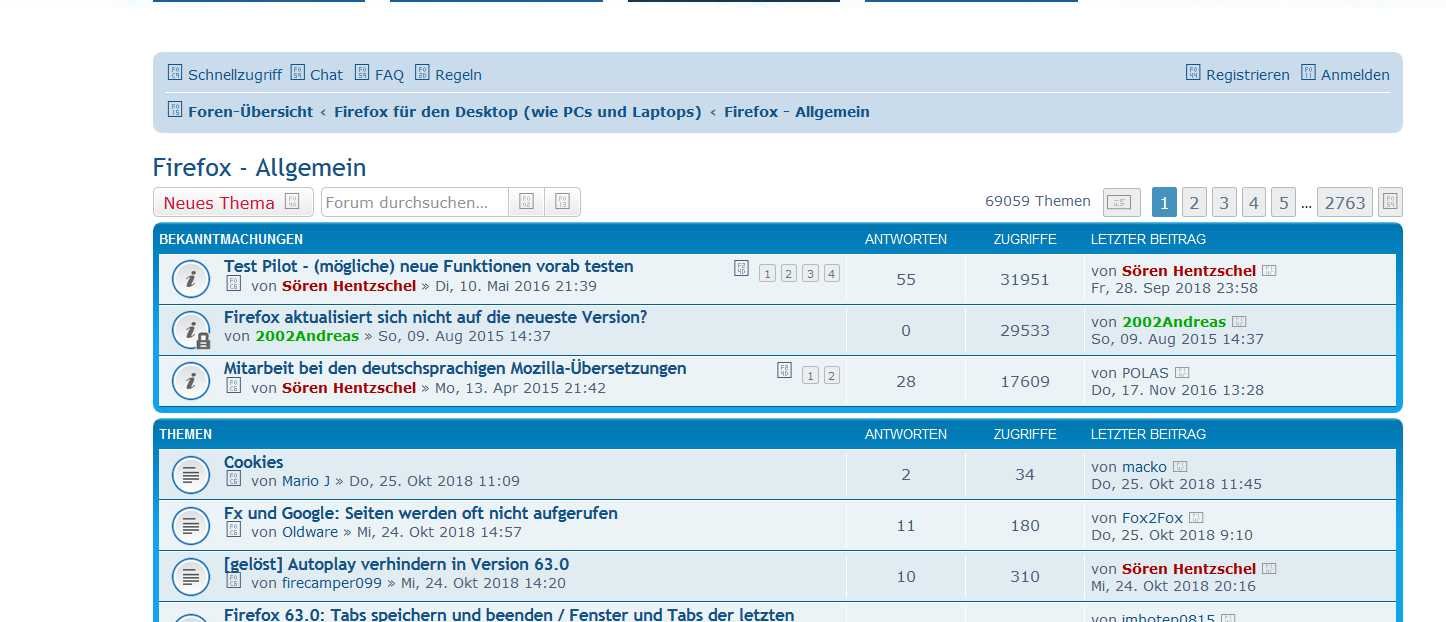Focus the 'Forum durchsuchen' search field
The image size is (1446, 622).
(x=415, y=202)
